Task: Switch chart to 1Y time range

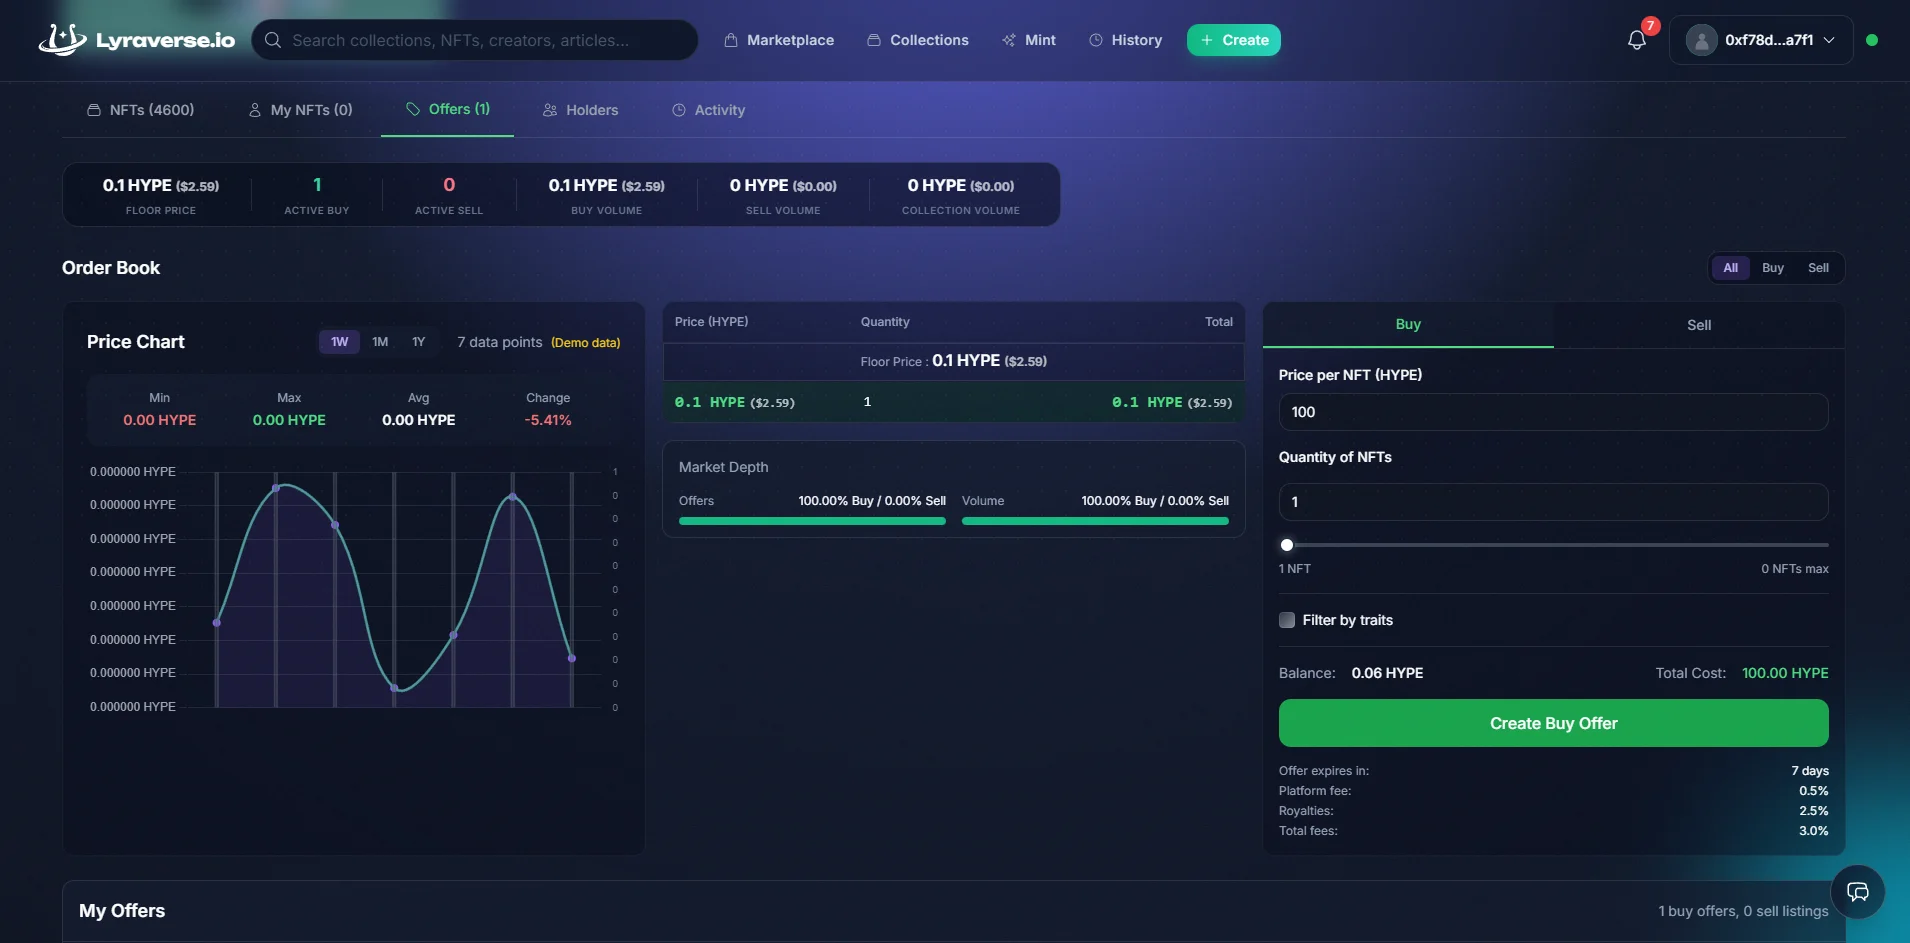Action: [417, 341]
